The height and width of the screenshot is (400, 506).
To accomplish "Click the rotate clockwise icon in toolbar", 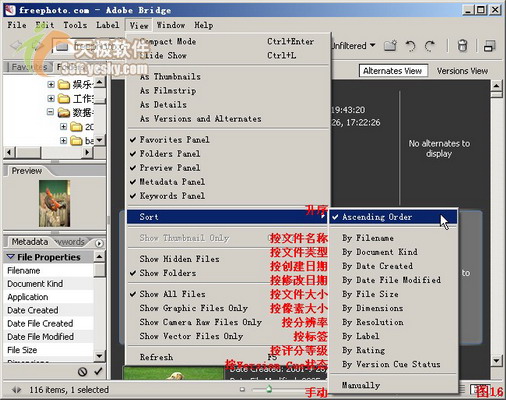I will [430, 46].
